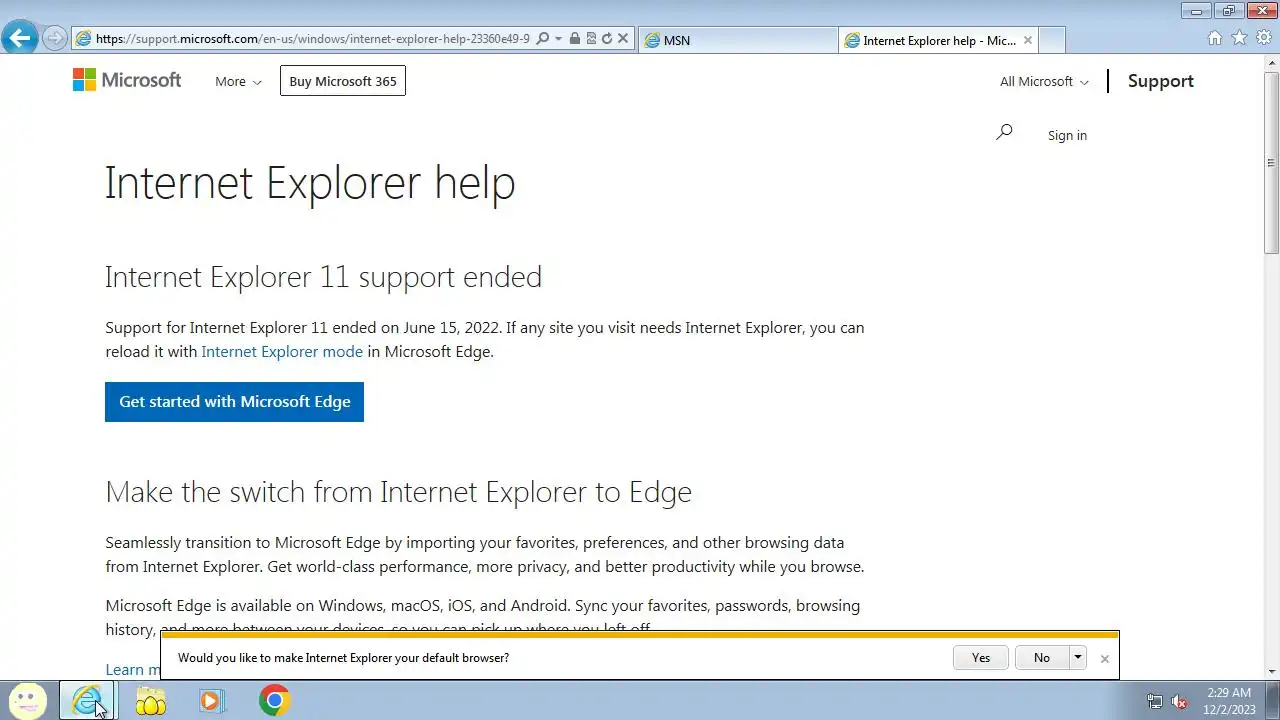Dismiss the default browser notification bar
This screenshot has width=1280, height=720.
pyautogui.click(x=1104, y=658)
